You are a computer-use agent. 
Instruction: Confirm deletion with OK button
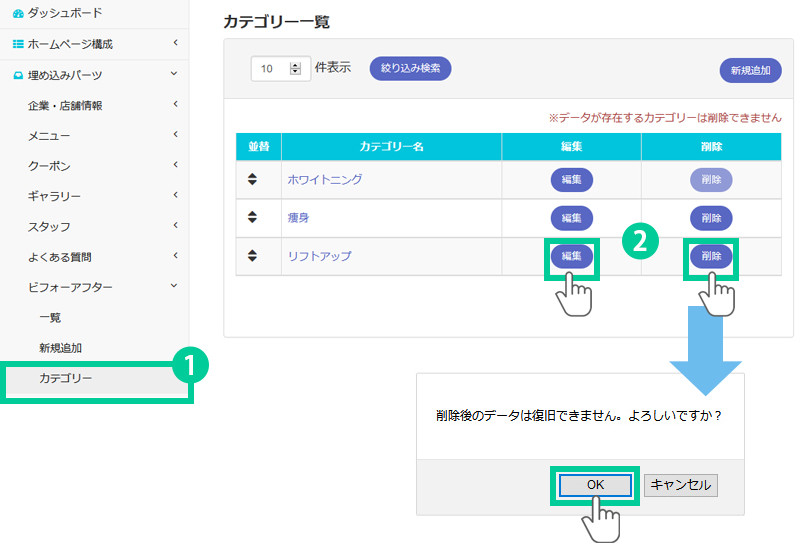click(x=595, y=484)
